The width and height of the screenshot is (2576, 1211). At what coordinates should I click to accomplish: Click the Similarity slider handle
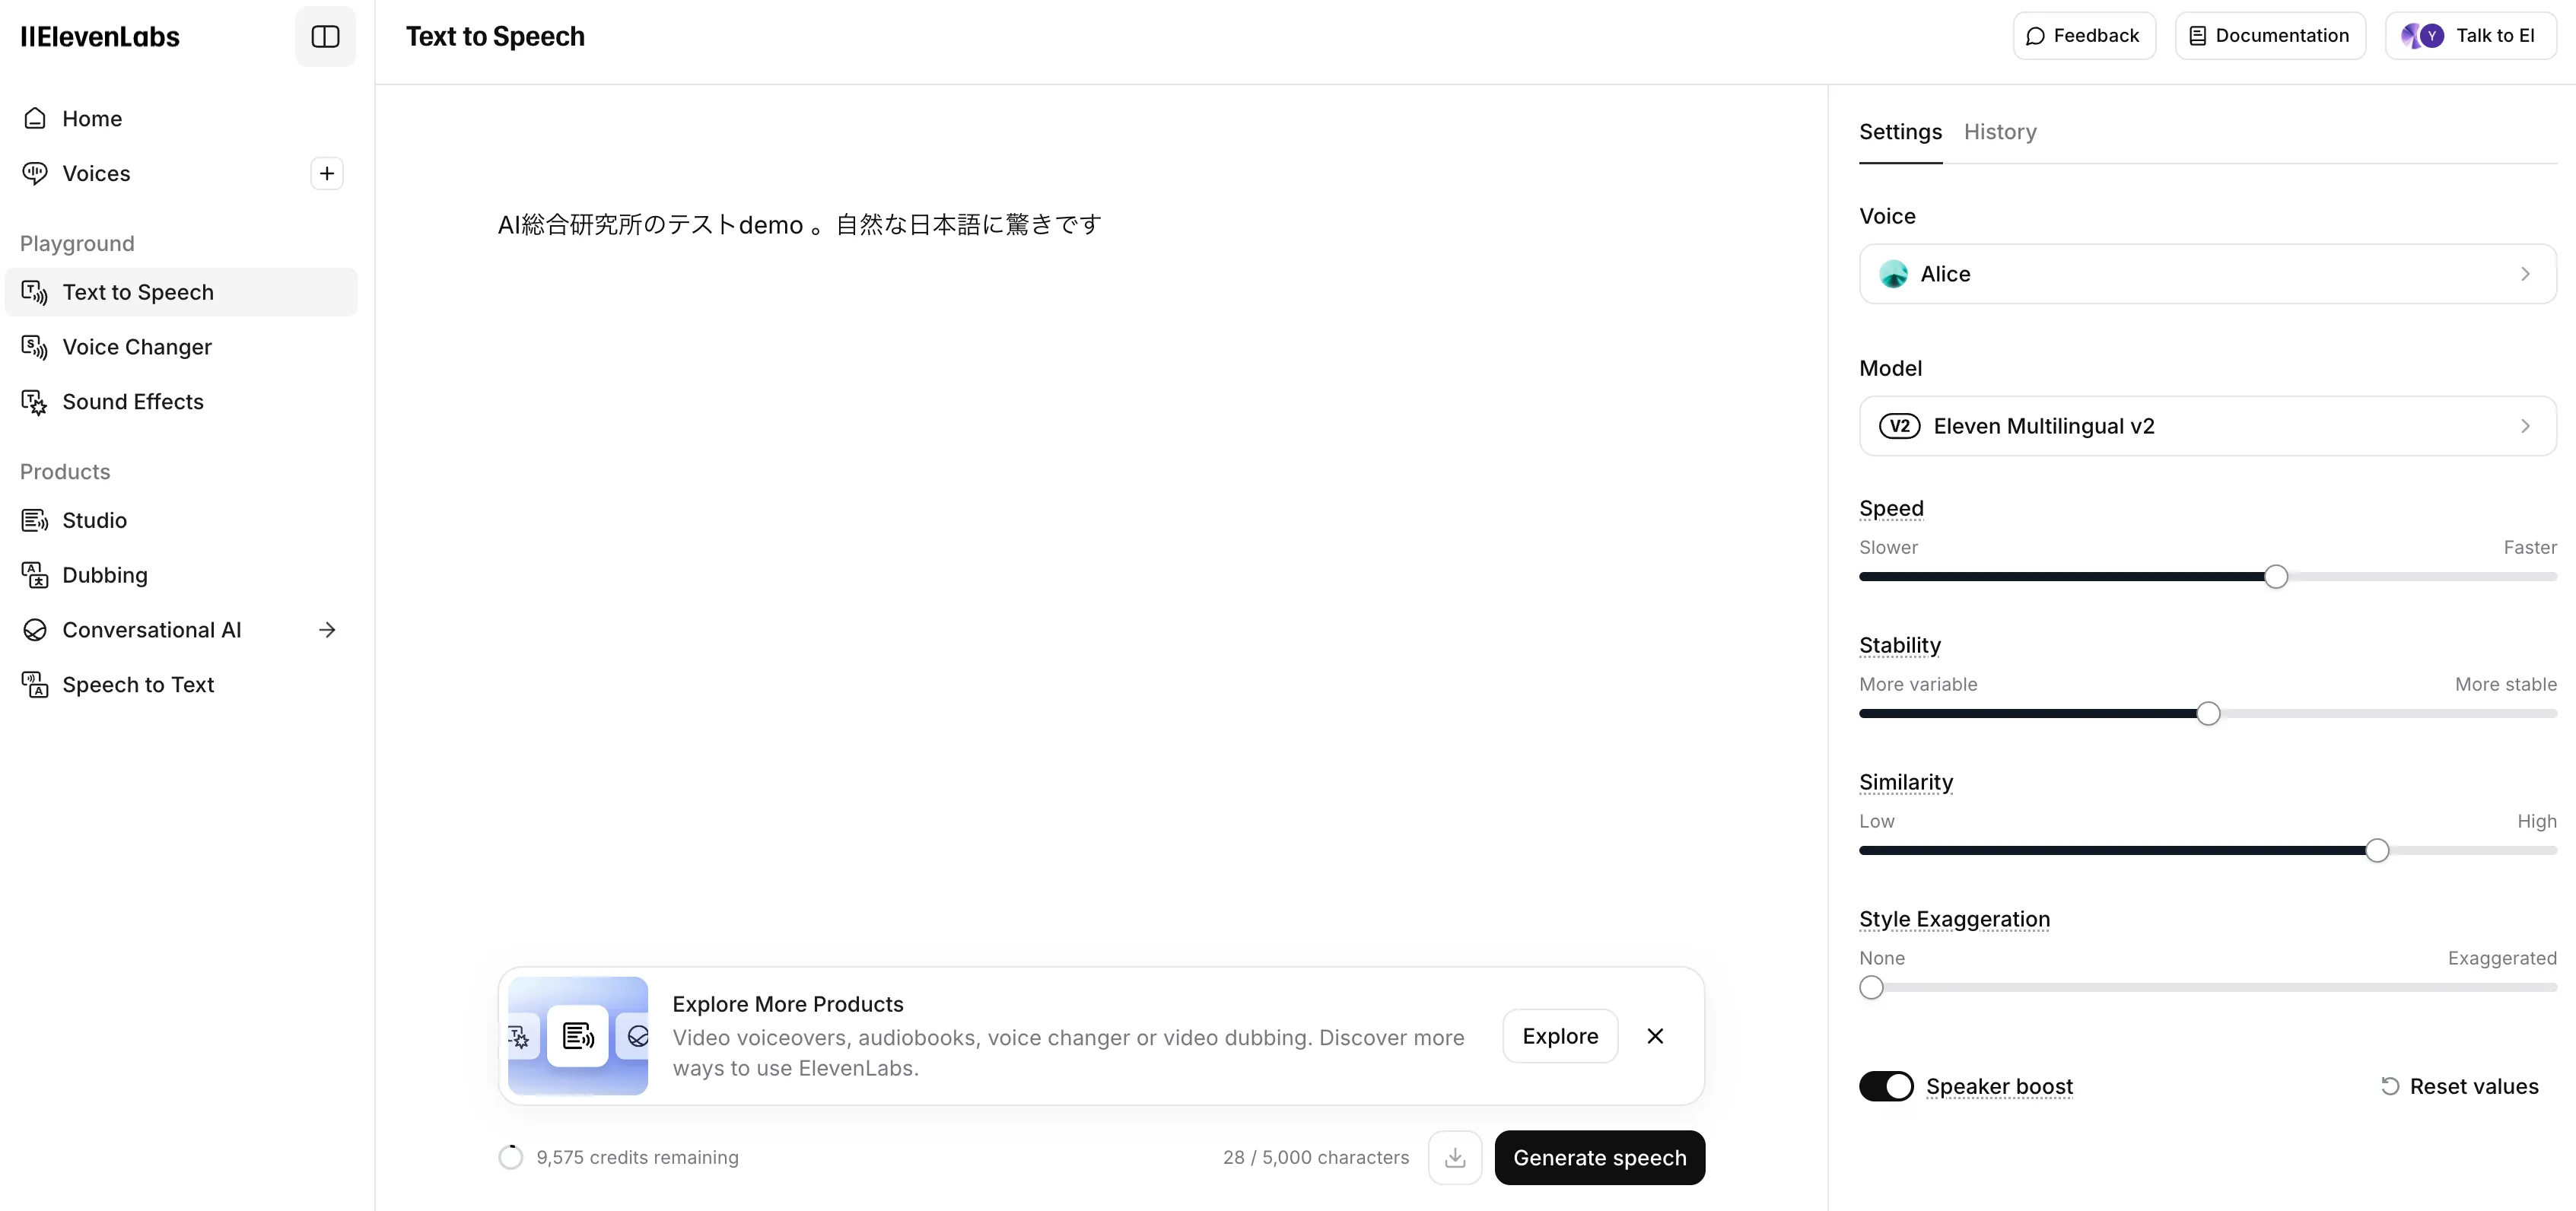click(x=2377, y=851)
